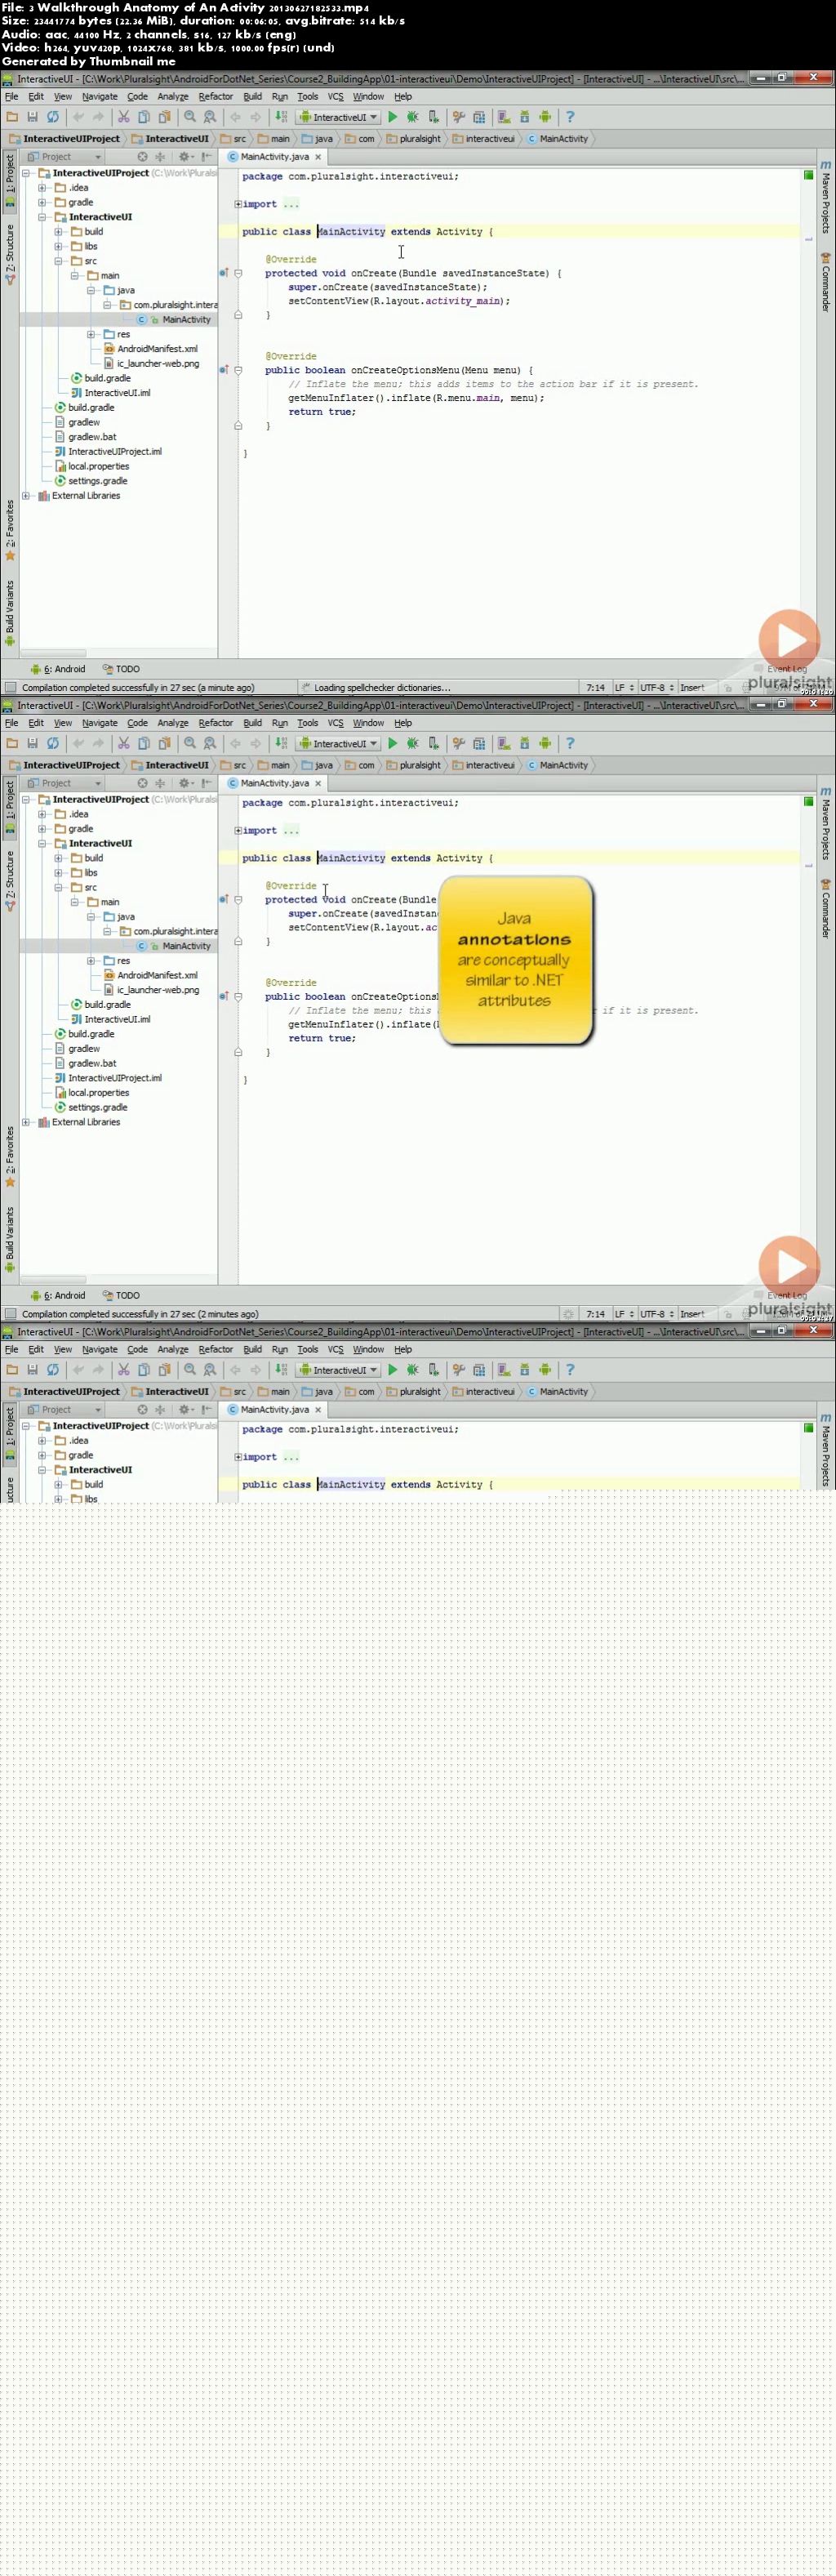Click TODO tool window button in first frame

tap(121, 669)
